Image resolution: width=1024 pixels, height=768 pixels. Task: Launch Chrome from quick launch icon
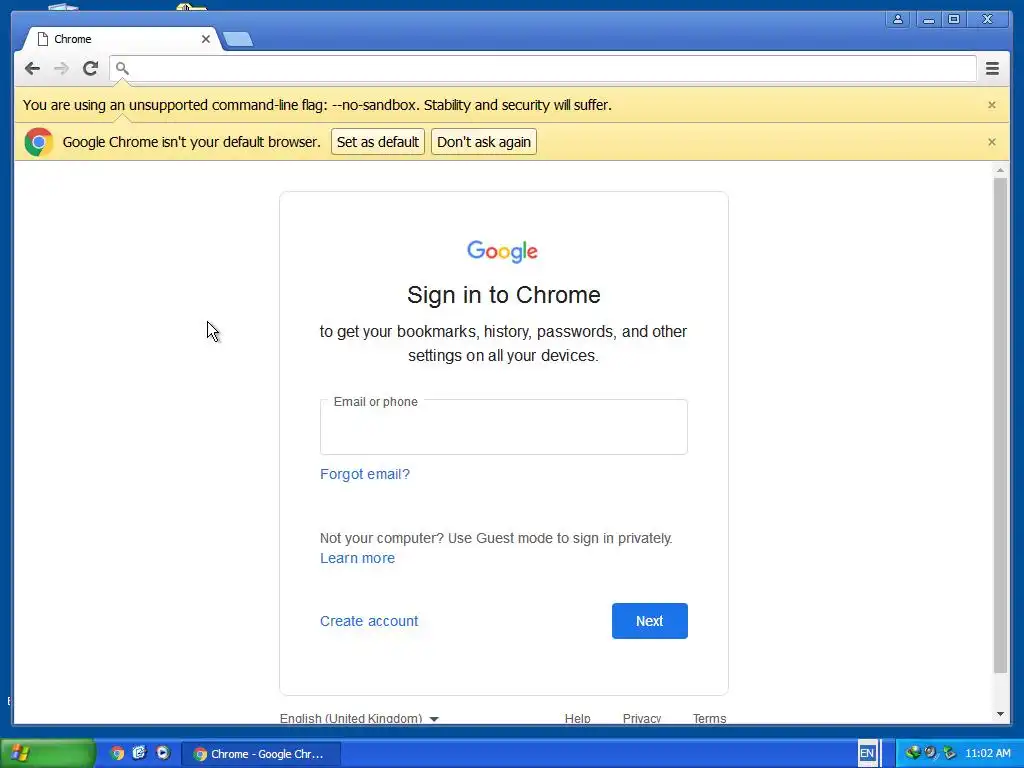[117, 753]
